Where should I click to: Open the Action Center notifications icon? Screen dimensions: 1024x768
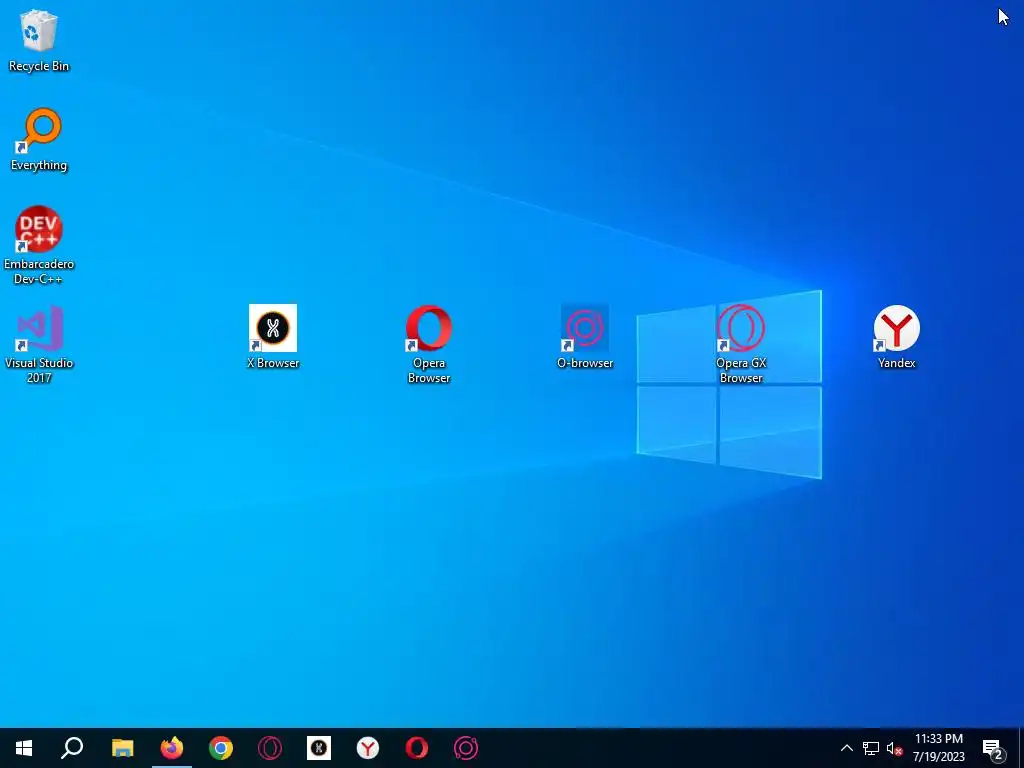tap(993, 748)
